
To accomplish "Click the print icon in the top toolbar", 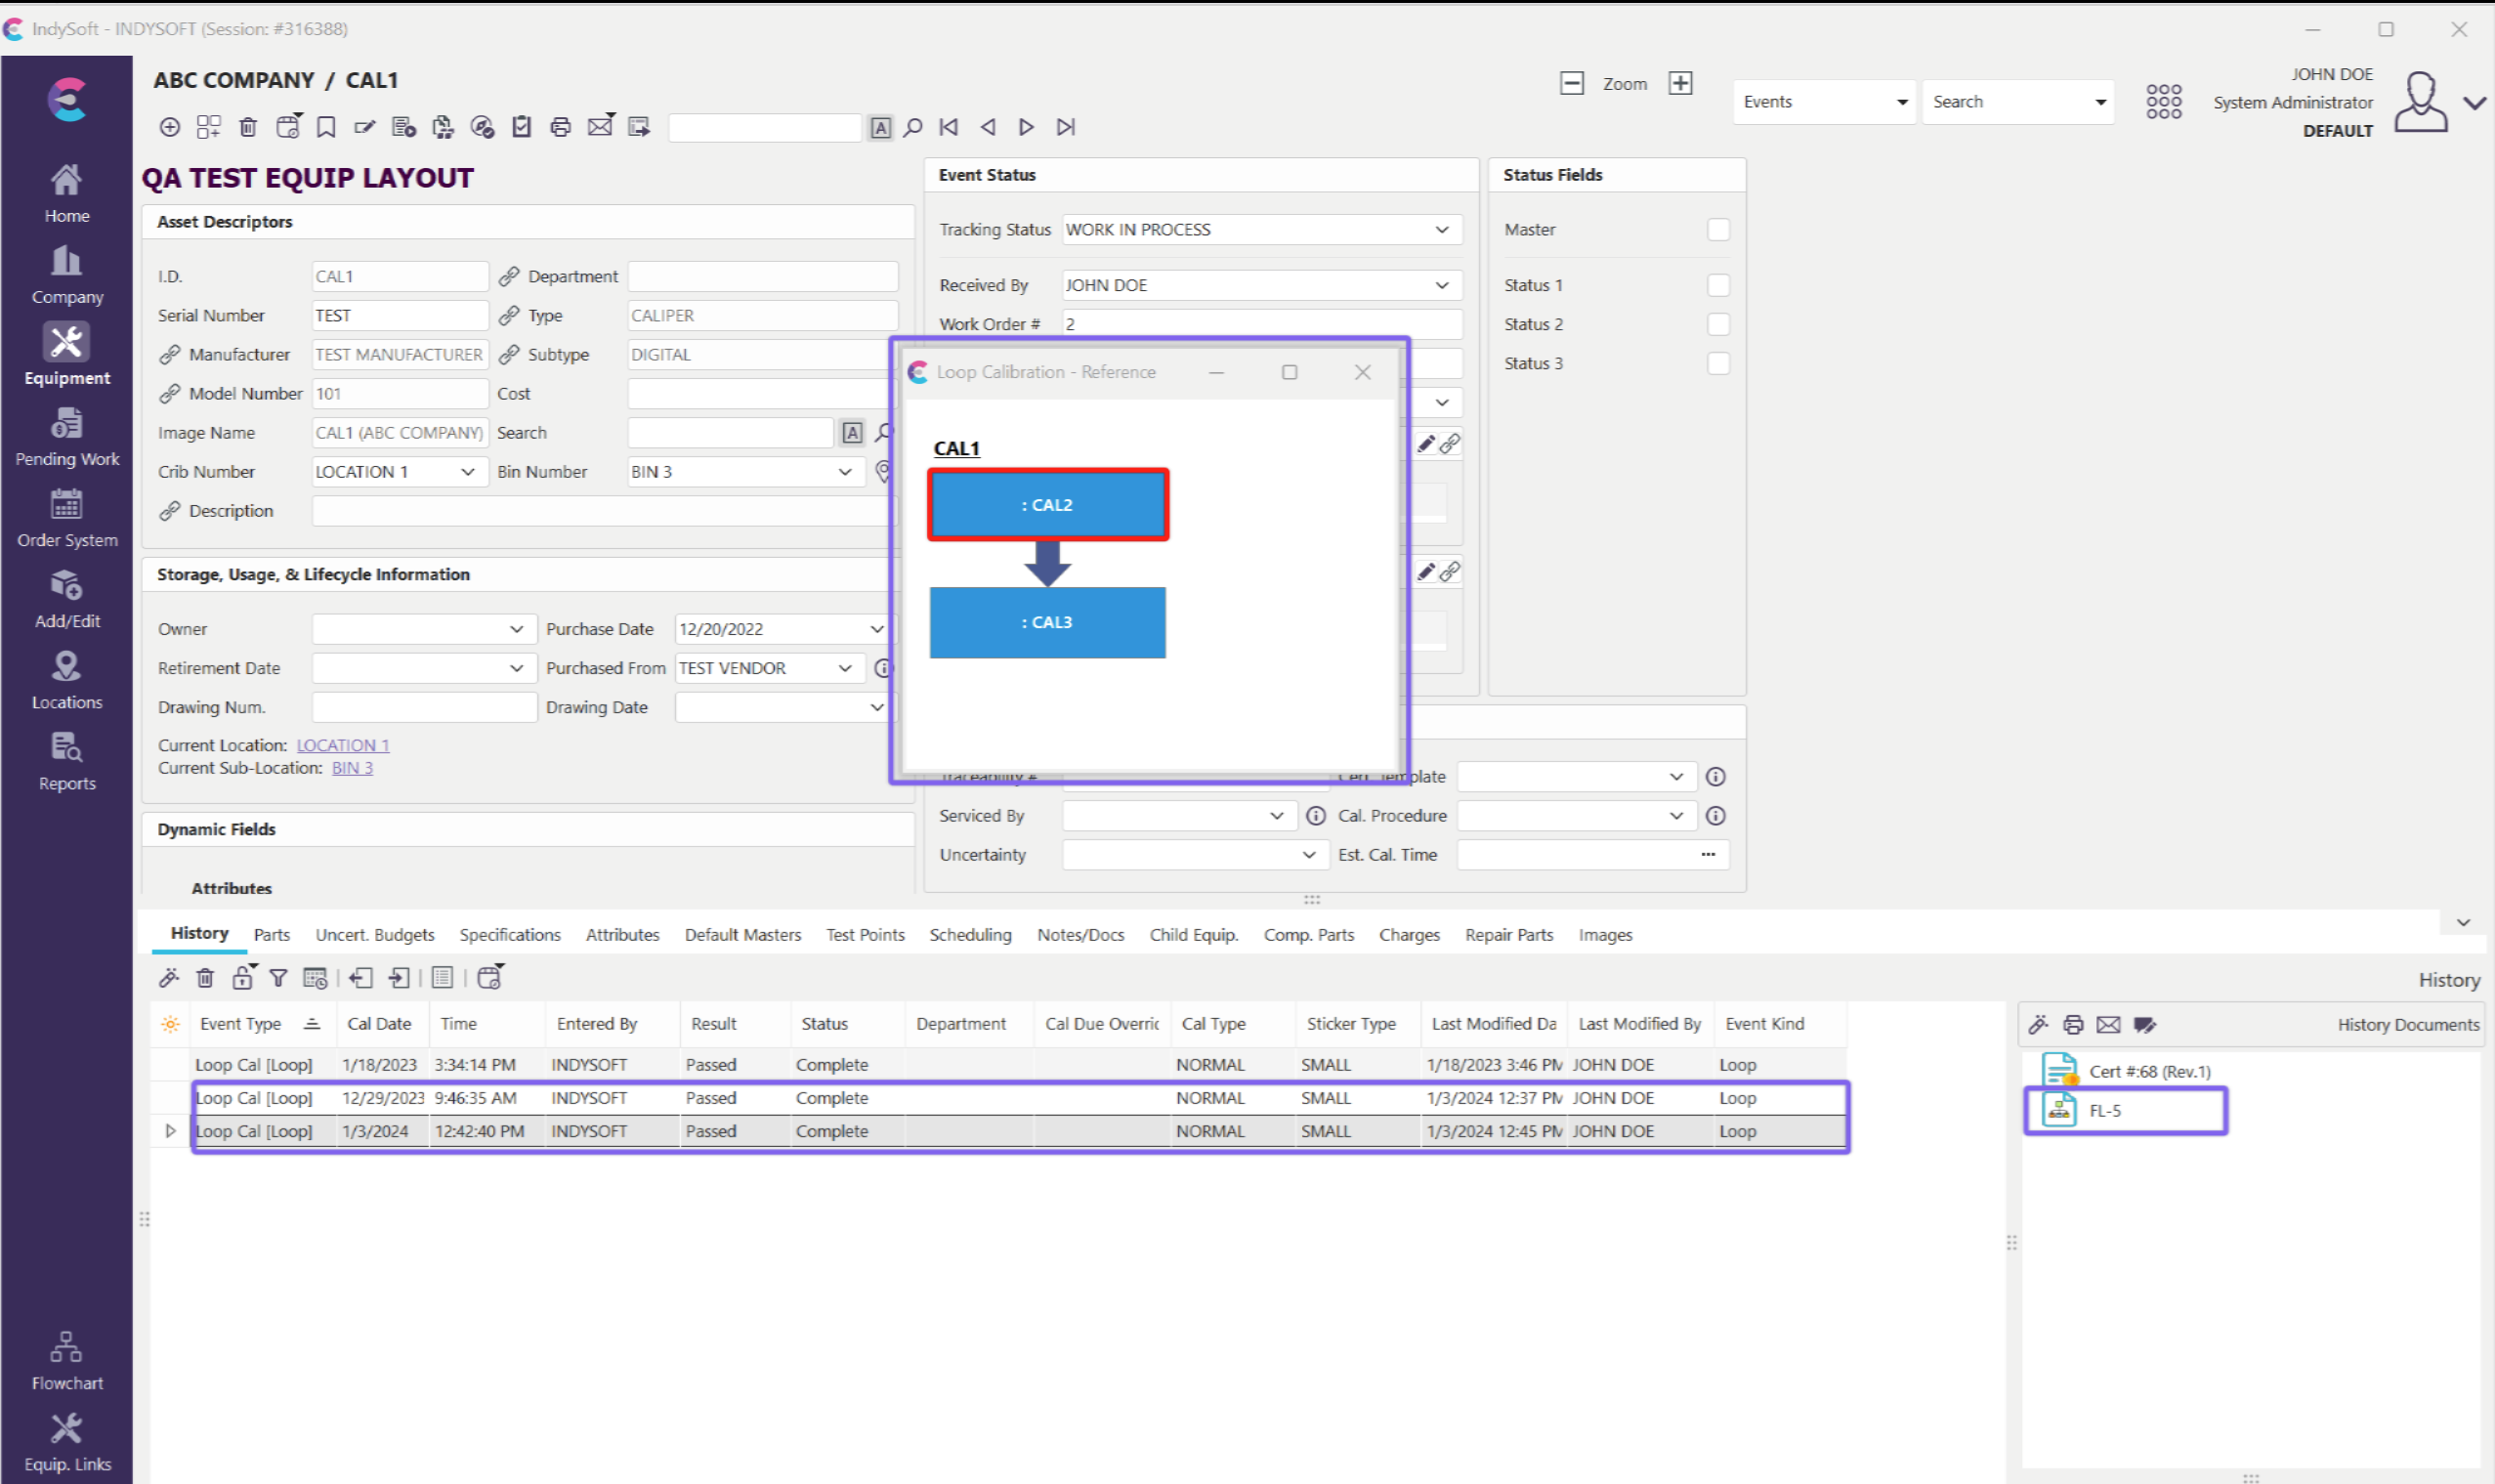I will pos(561,127).
